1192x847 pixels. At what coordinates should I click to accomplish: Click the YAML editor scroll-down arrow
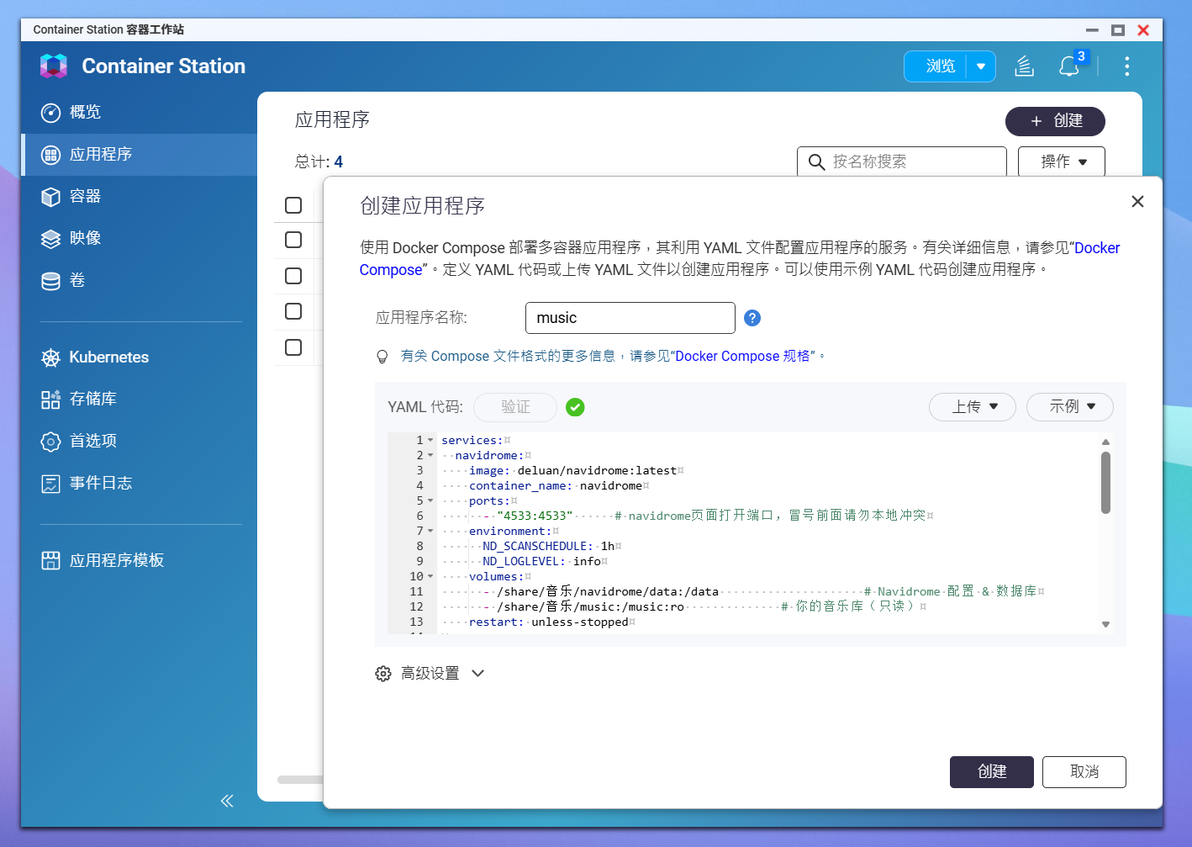1106,624
